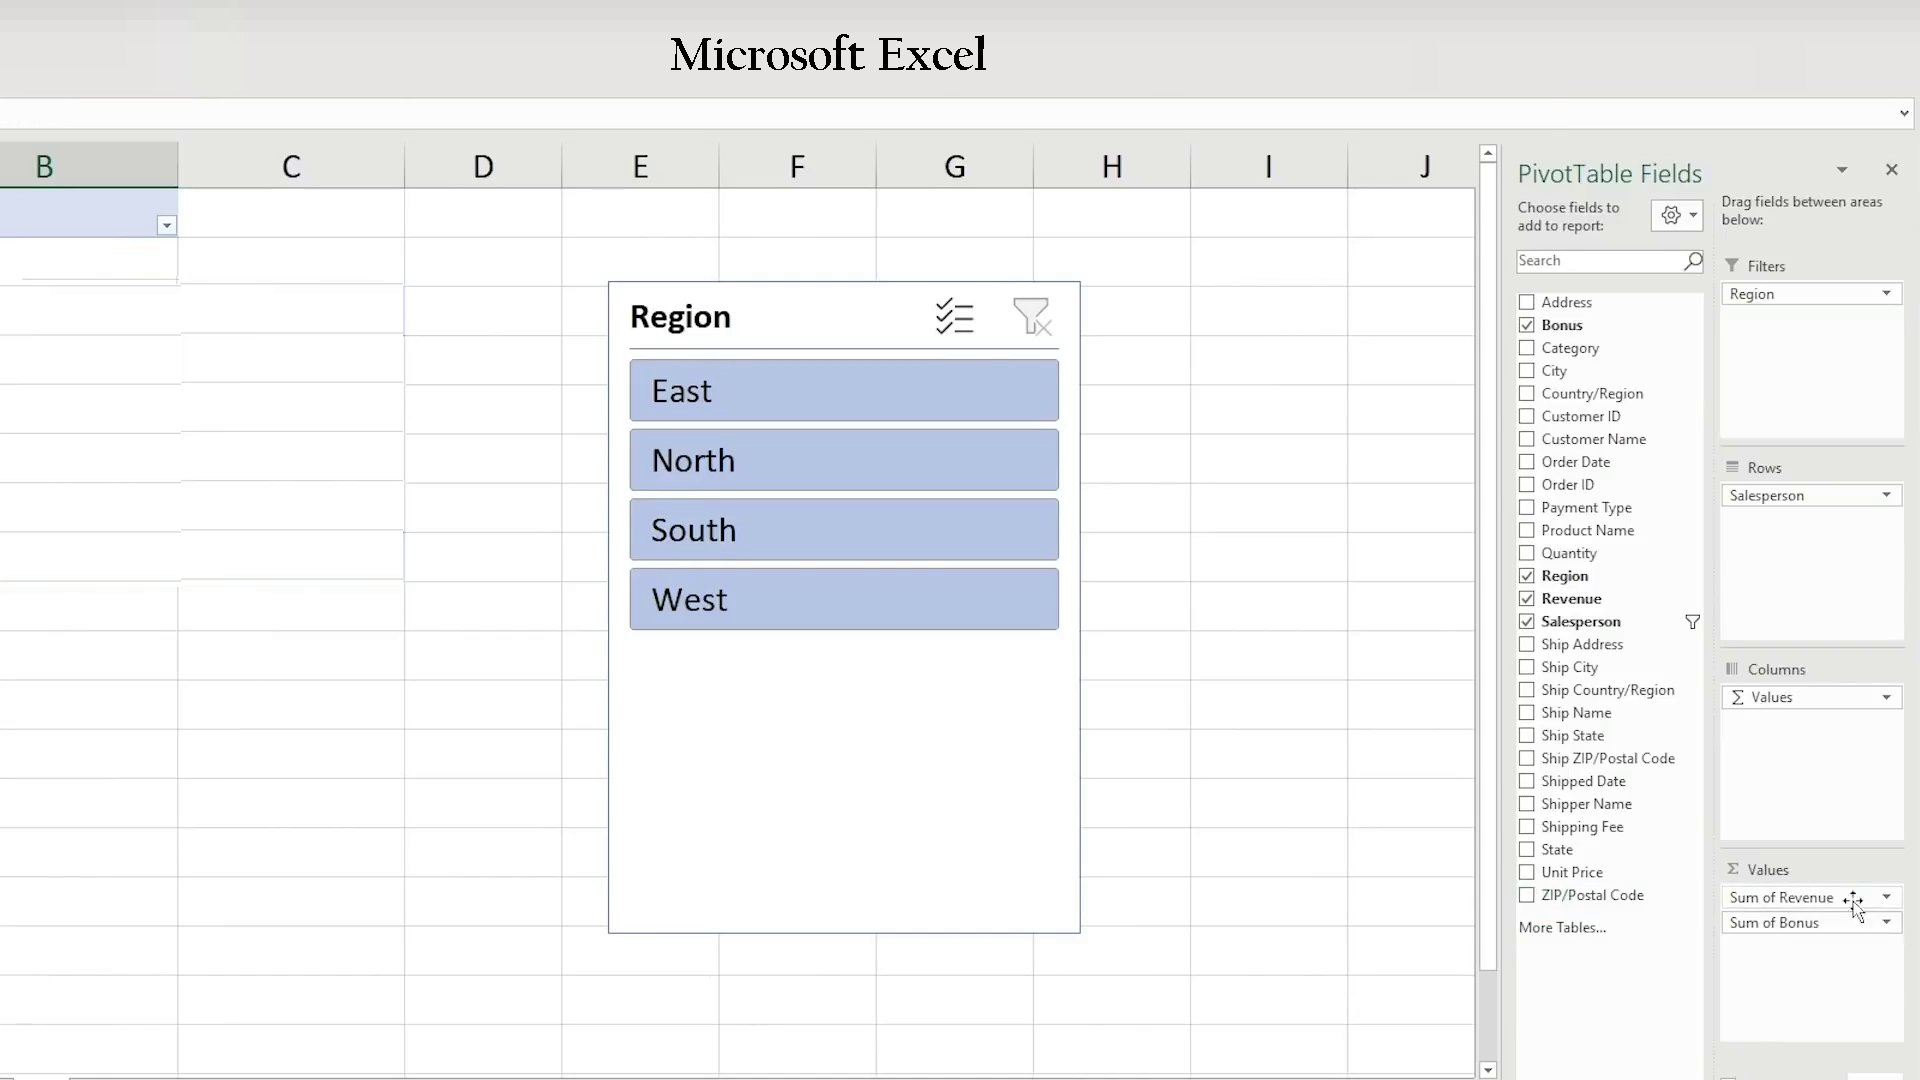Screen dimensions: 1920x1080
Task: Uncheck the Region field
Action: point(1526,576)
